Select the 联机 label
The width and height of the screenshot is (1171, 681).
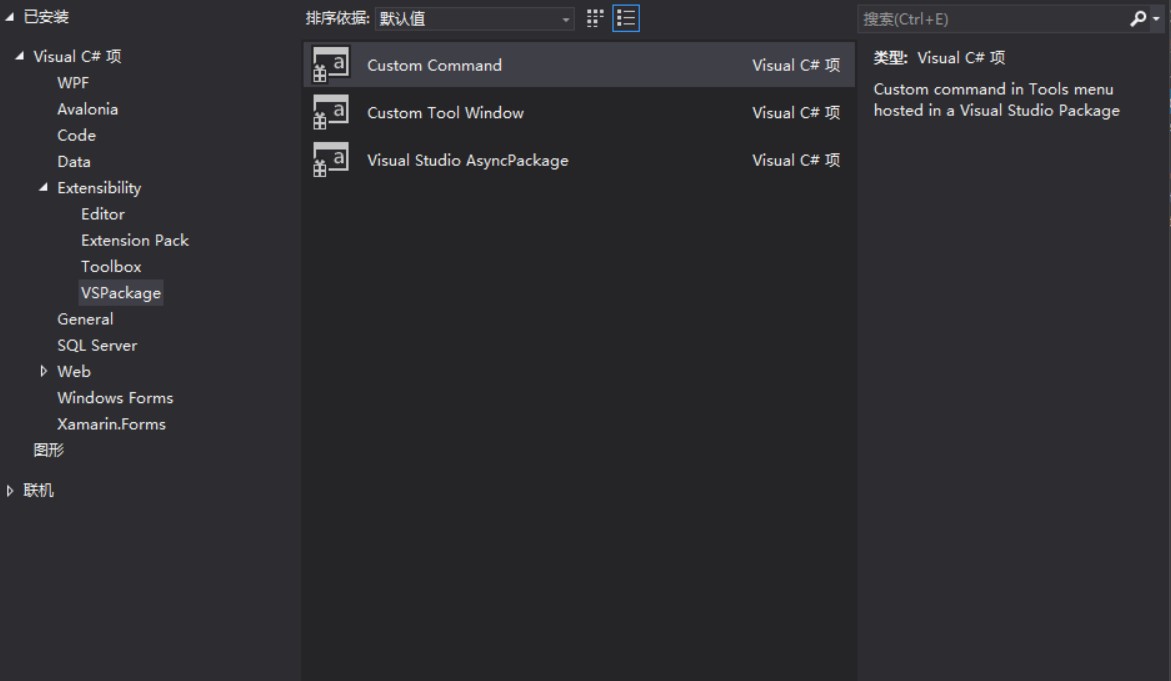click(38, 491)
